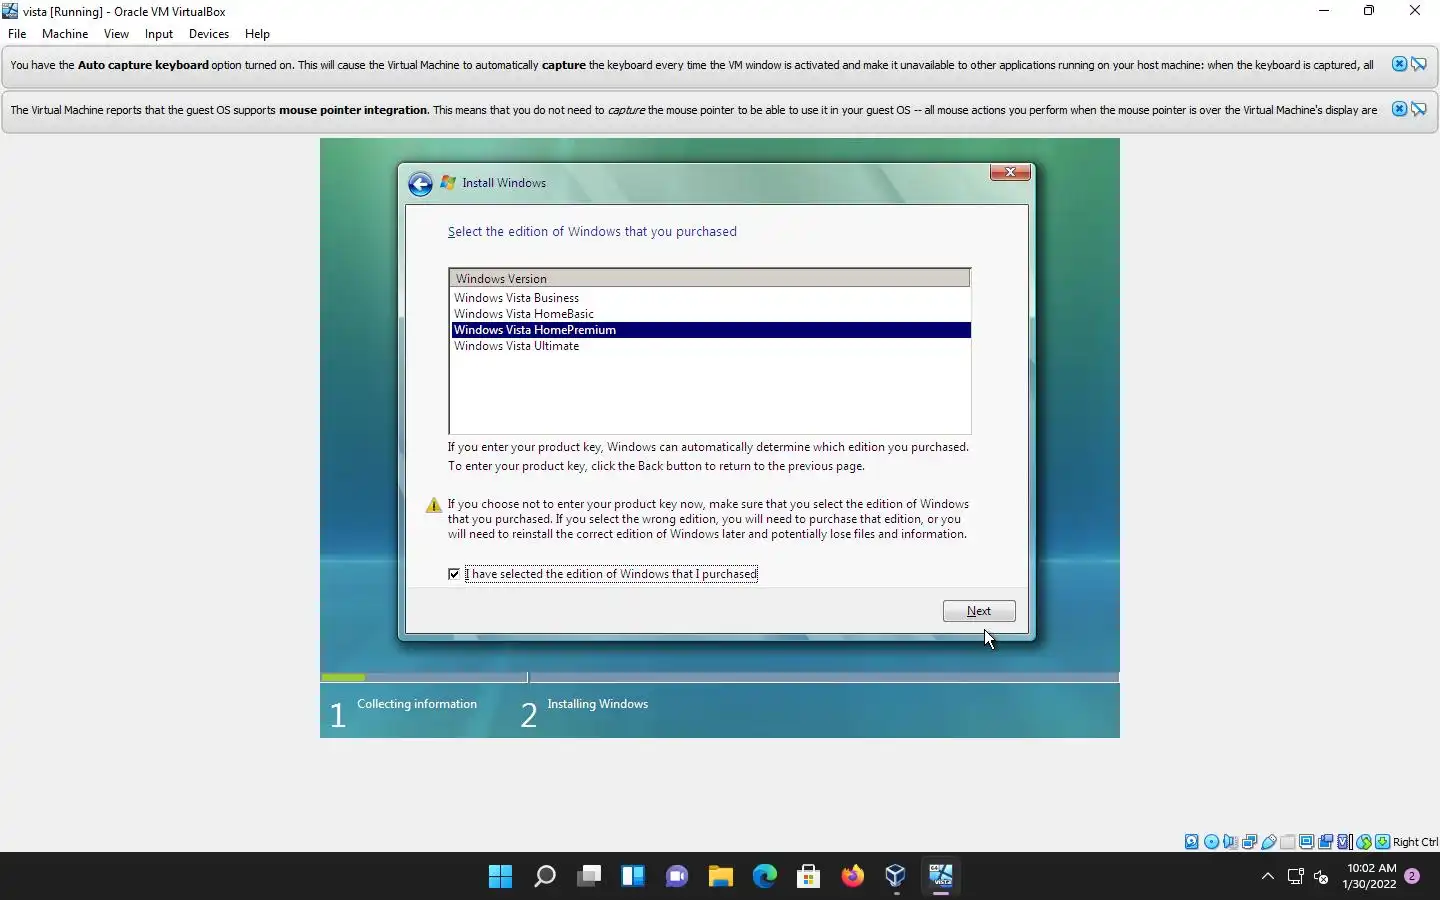Viewport: 1440px width, 900px height.
Task: Open the Devices menu
Action: (209, 33)
